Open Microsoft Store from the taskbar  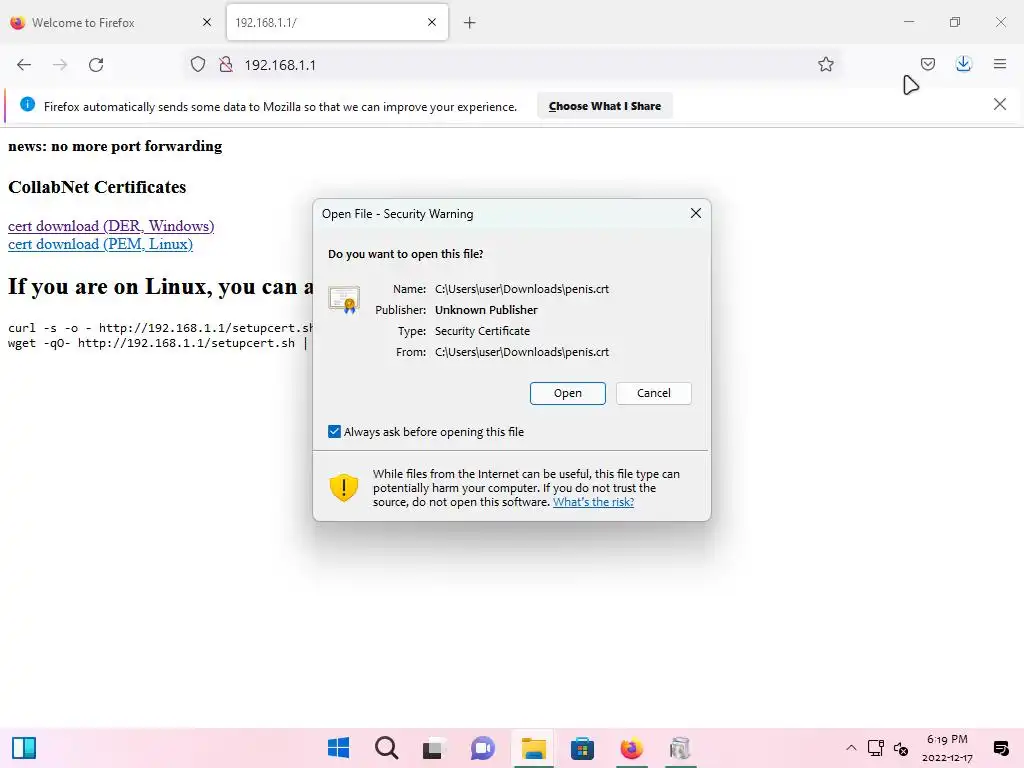(x=582, y=748)
